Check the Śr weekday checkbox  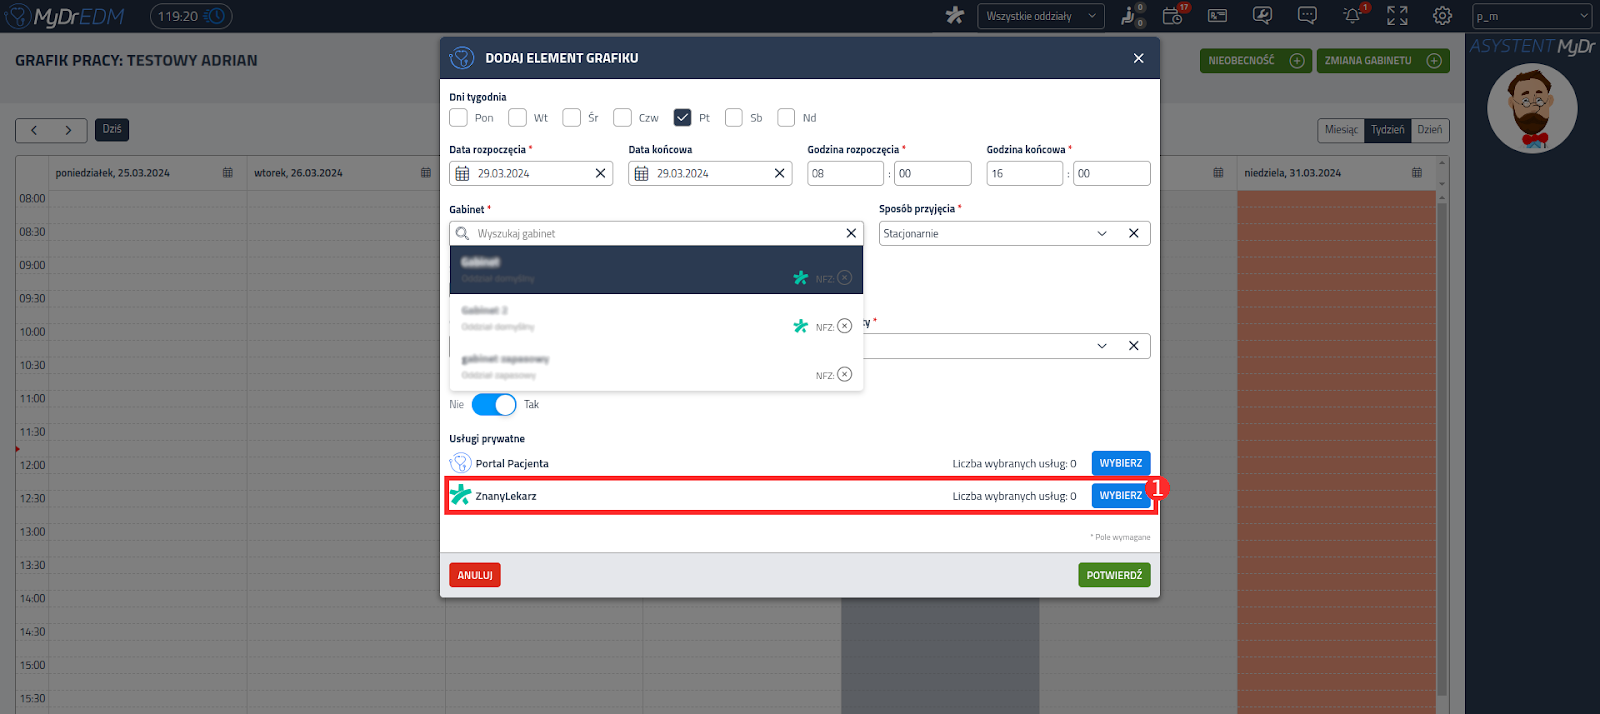(x=572, y=117)
